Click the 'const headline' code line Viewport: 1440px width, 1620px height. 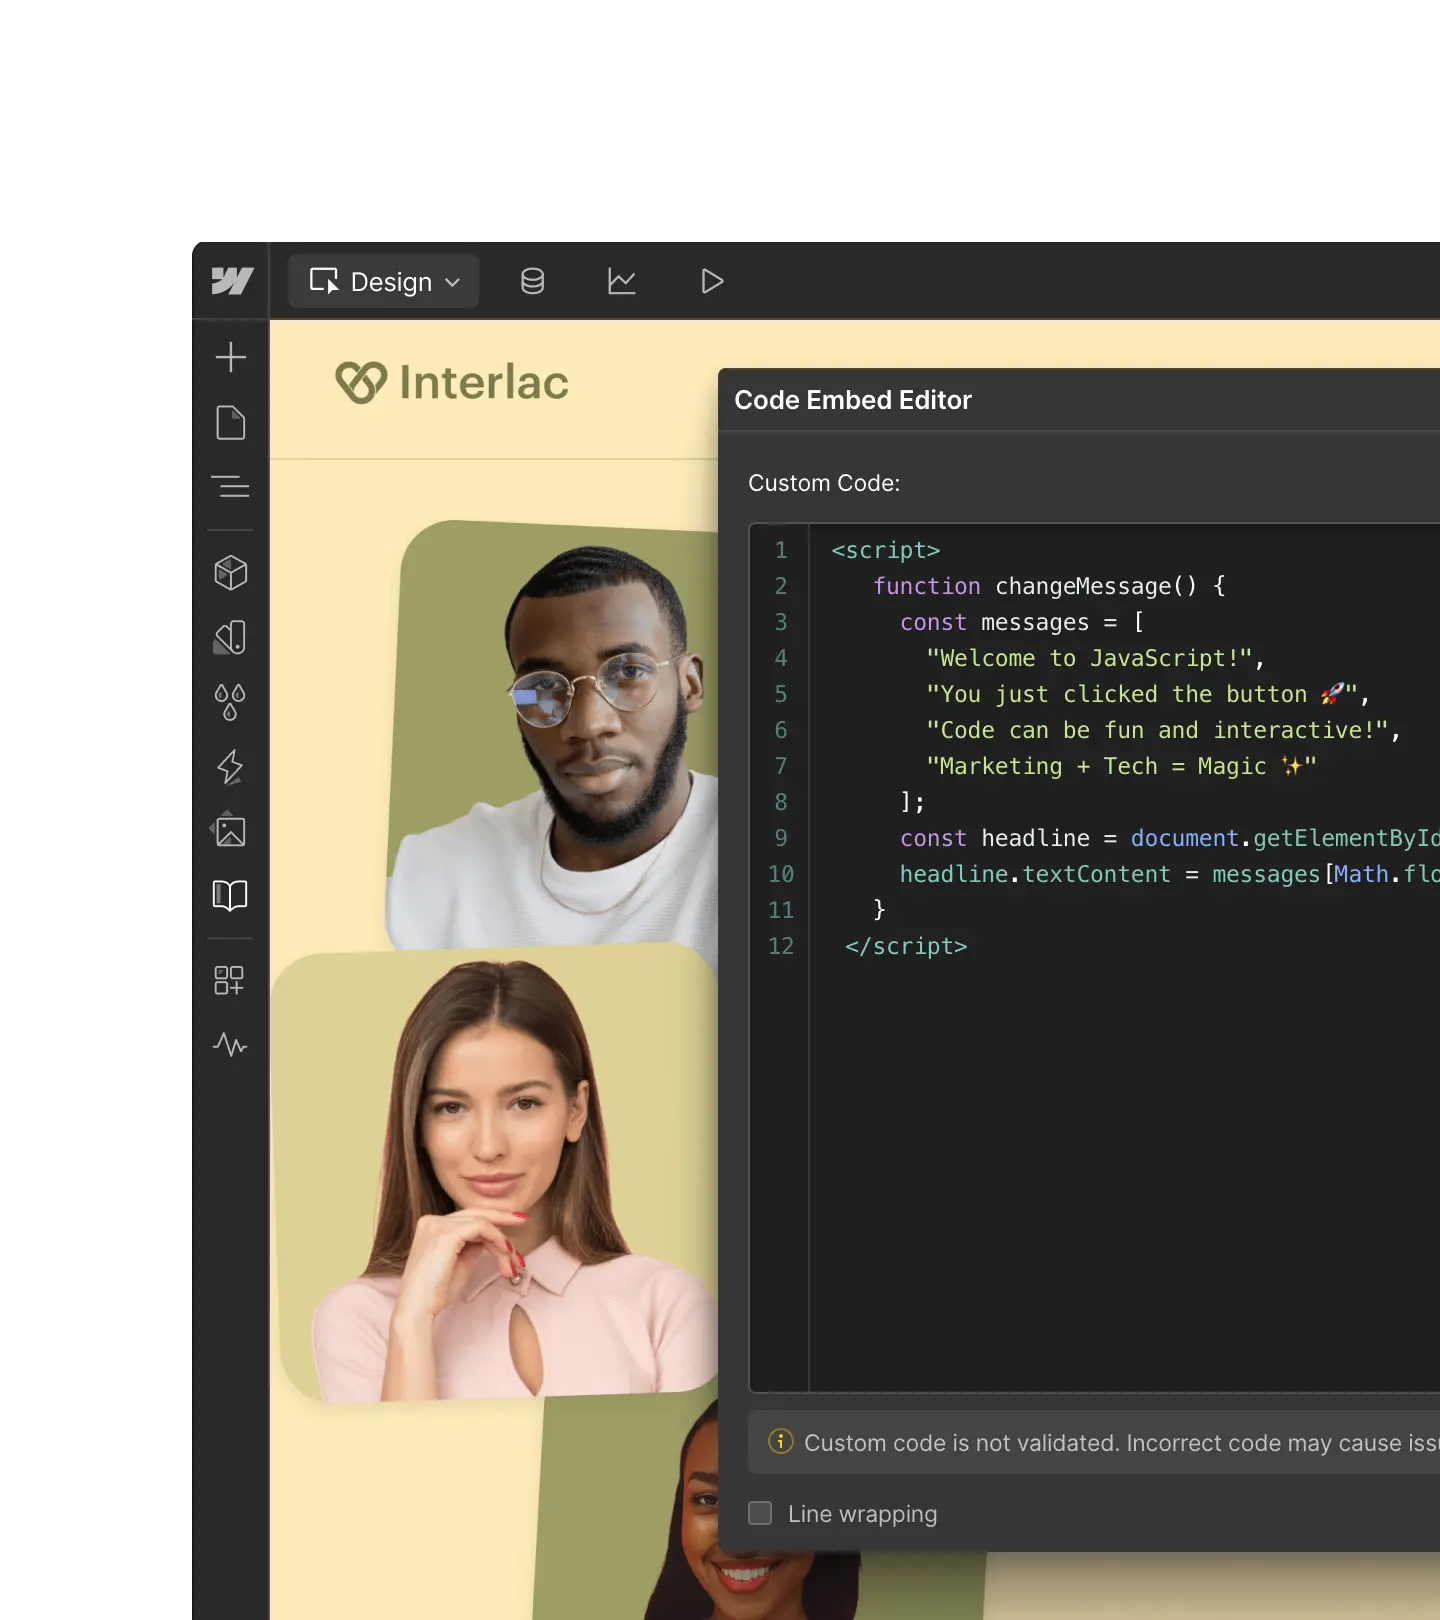coord(1169,838)
